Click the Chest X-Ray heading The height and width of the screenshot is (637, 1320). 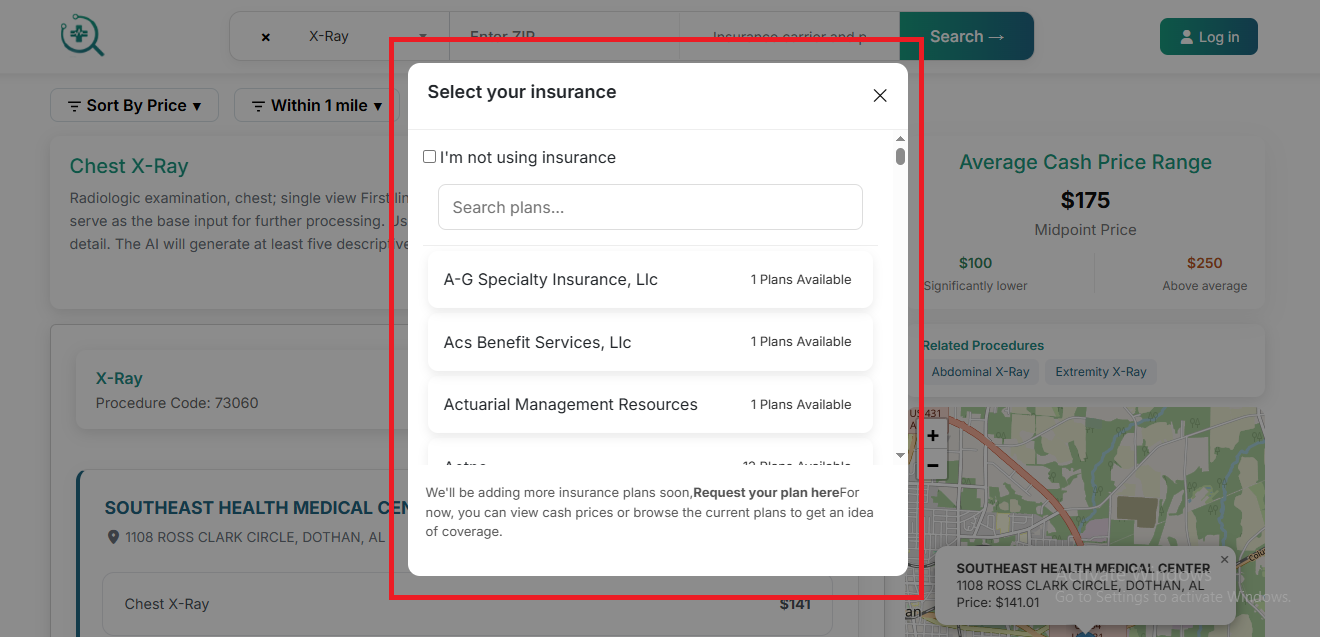point(129,166)
